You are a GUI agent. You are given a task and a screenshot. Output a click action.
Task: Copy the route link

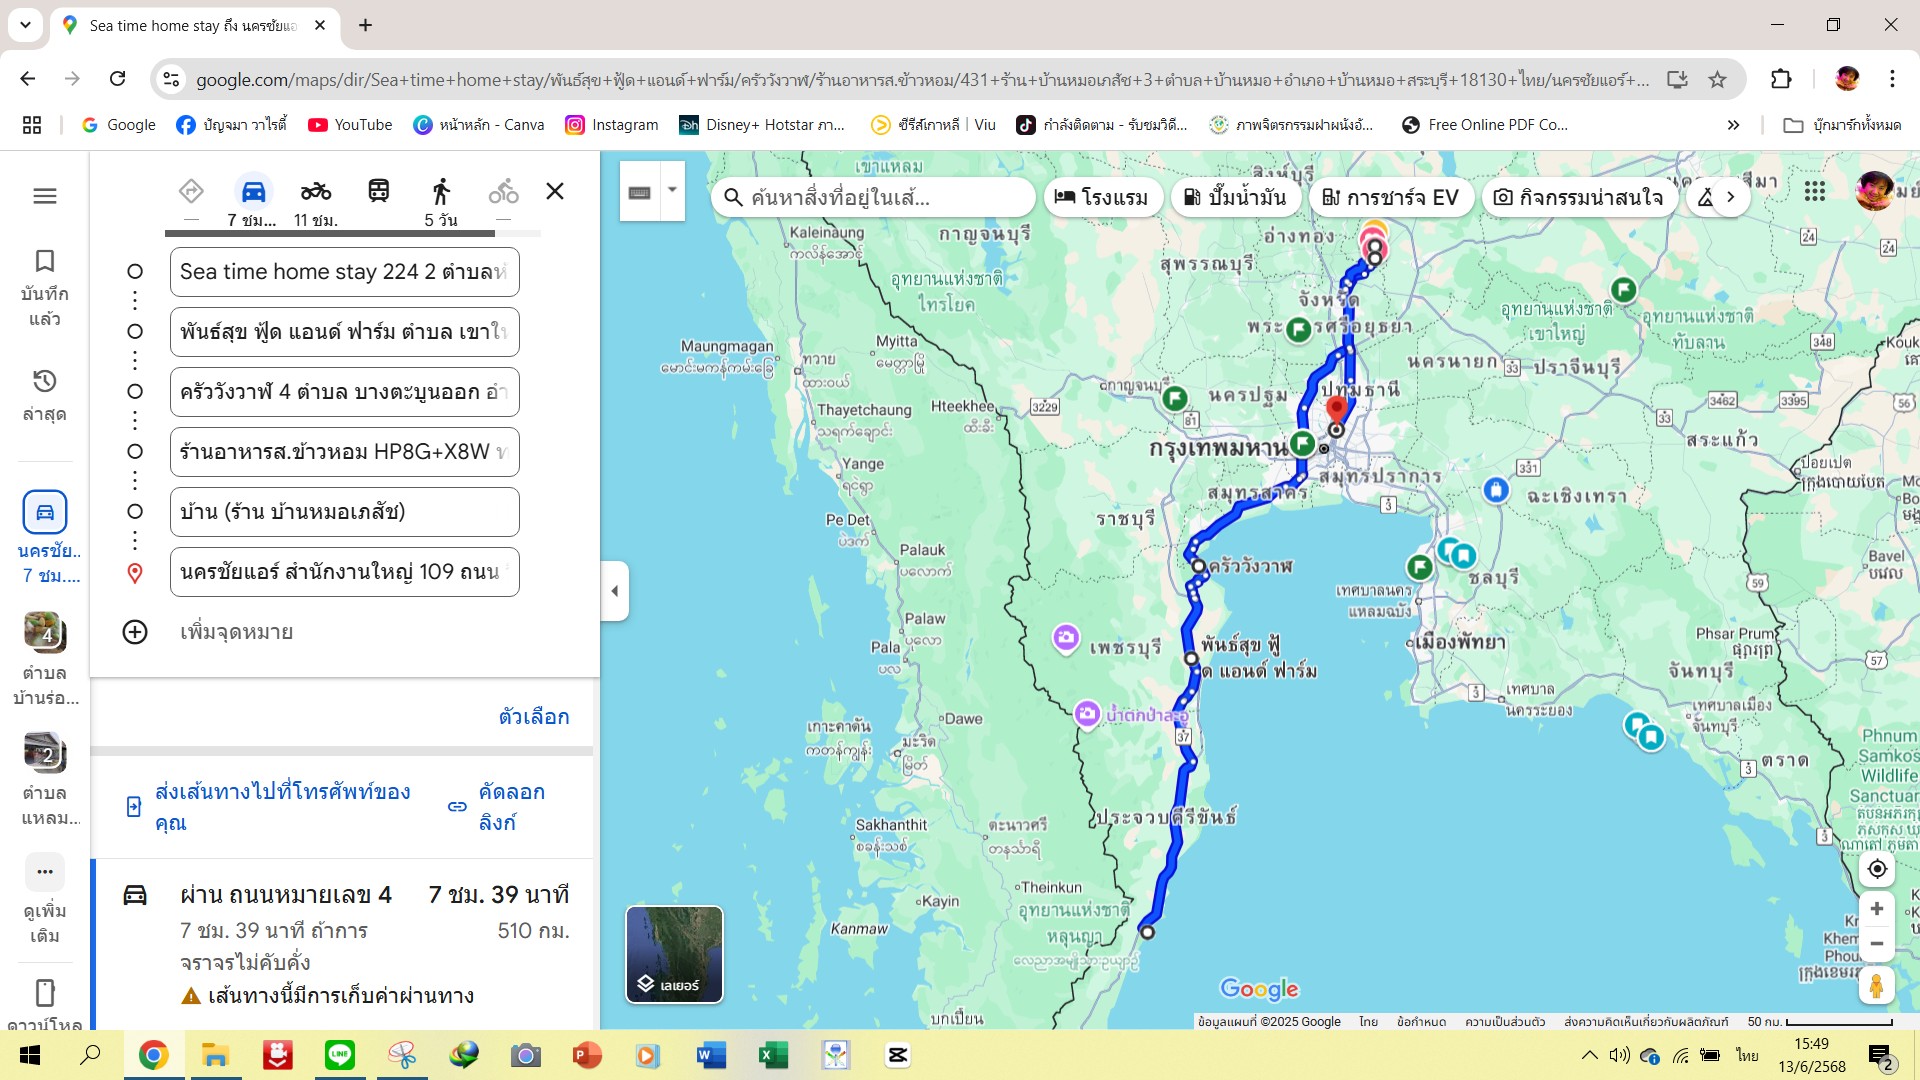tap(497, 807)
